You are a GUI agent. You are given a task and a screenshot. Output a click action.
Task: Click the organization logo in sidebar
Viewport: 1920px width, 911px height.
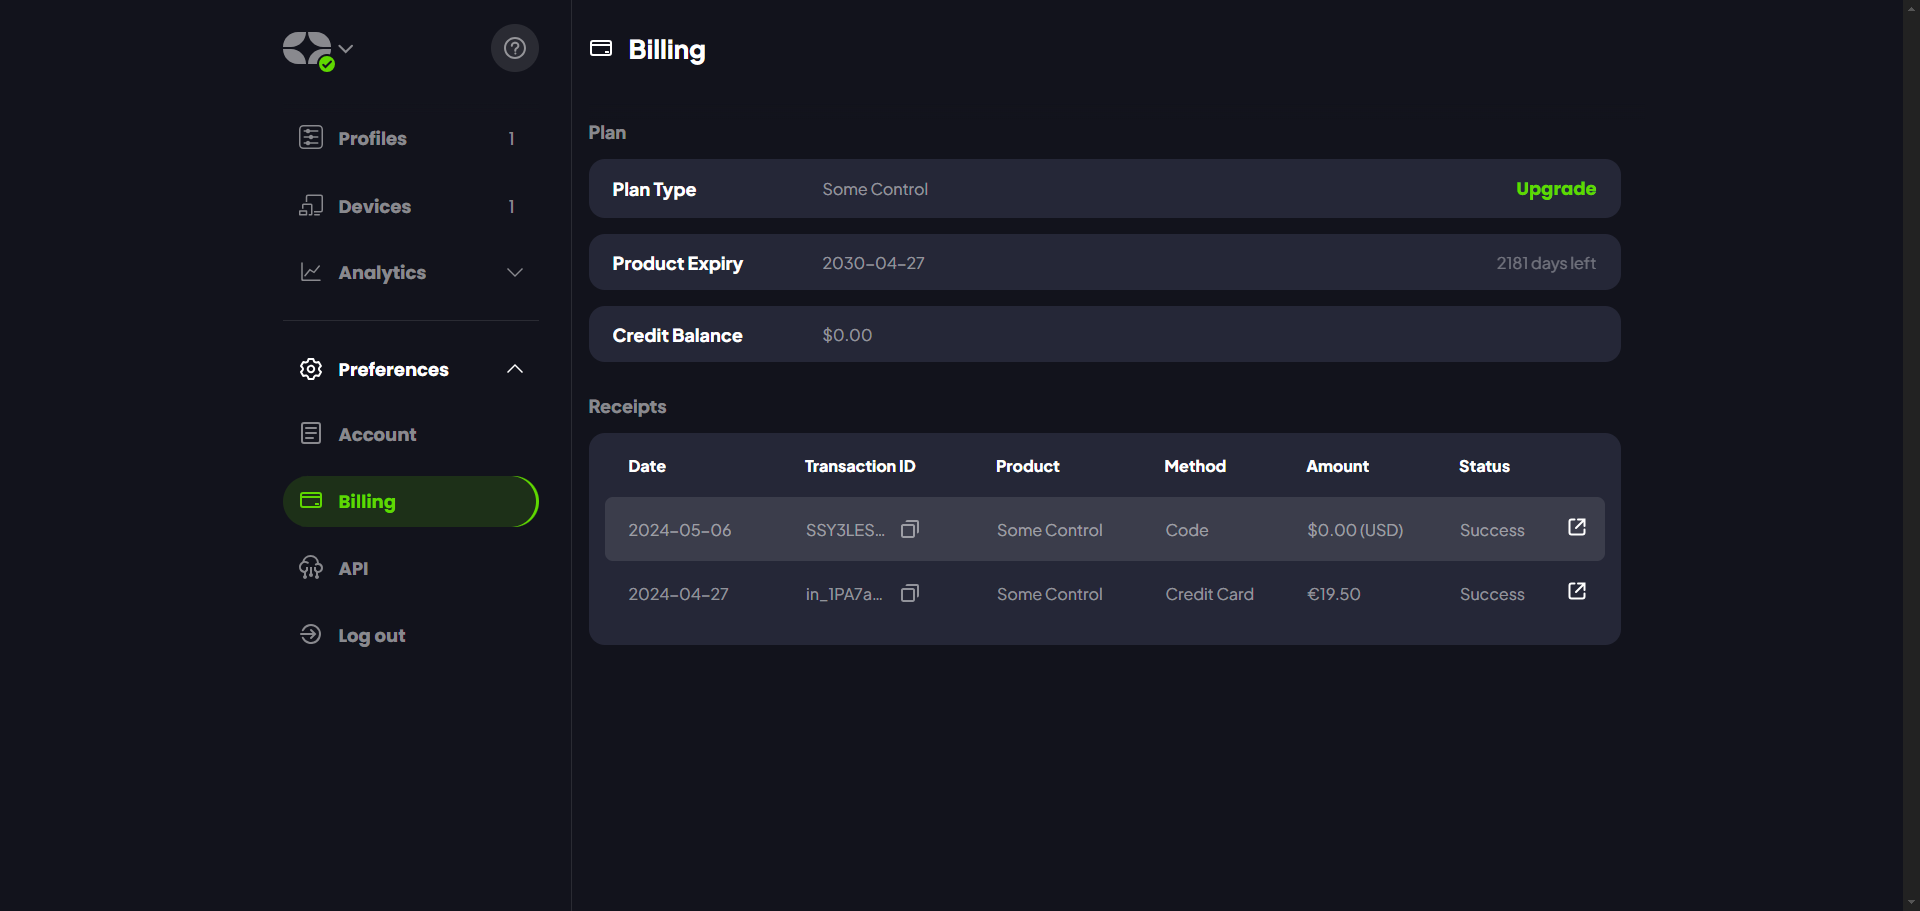(x=306, y=48)
